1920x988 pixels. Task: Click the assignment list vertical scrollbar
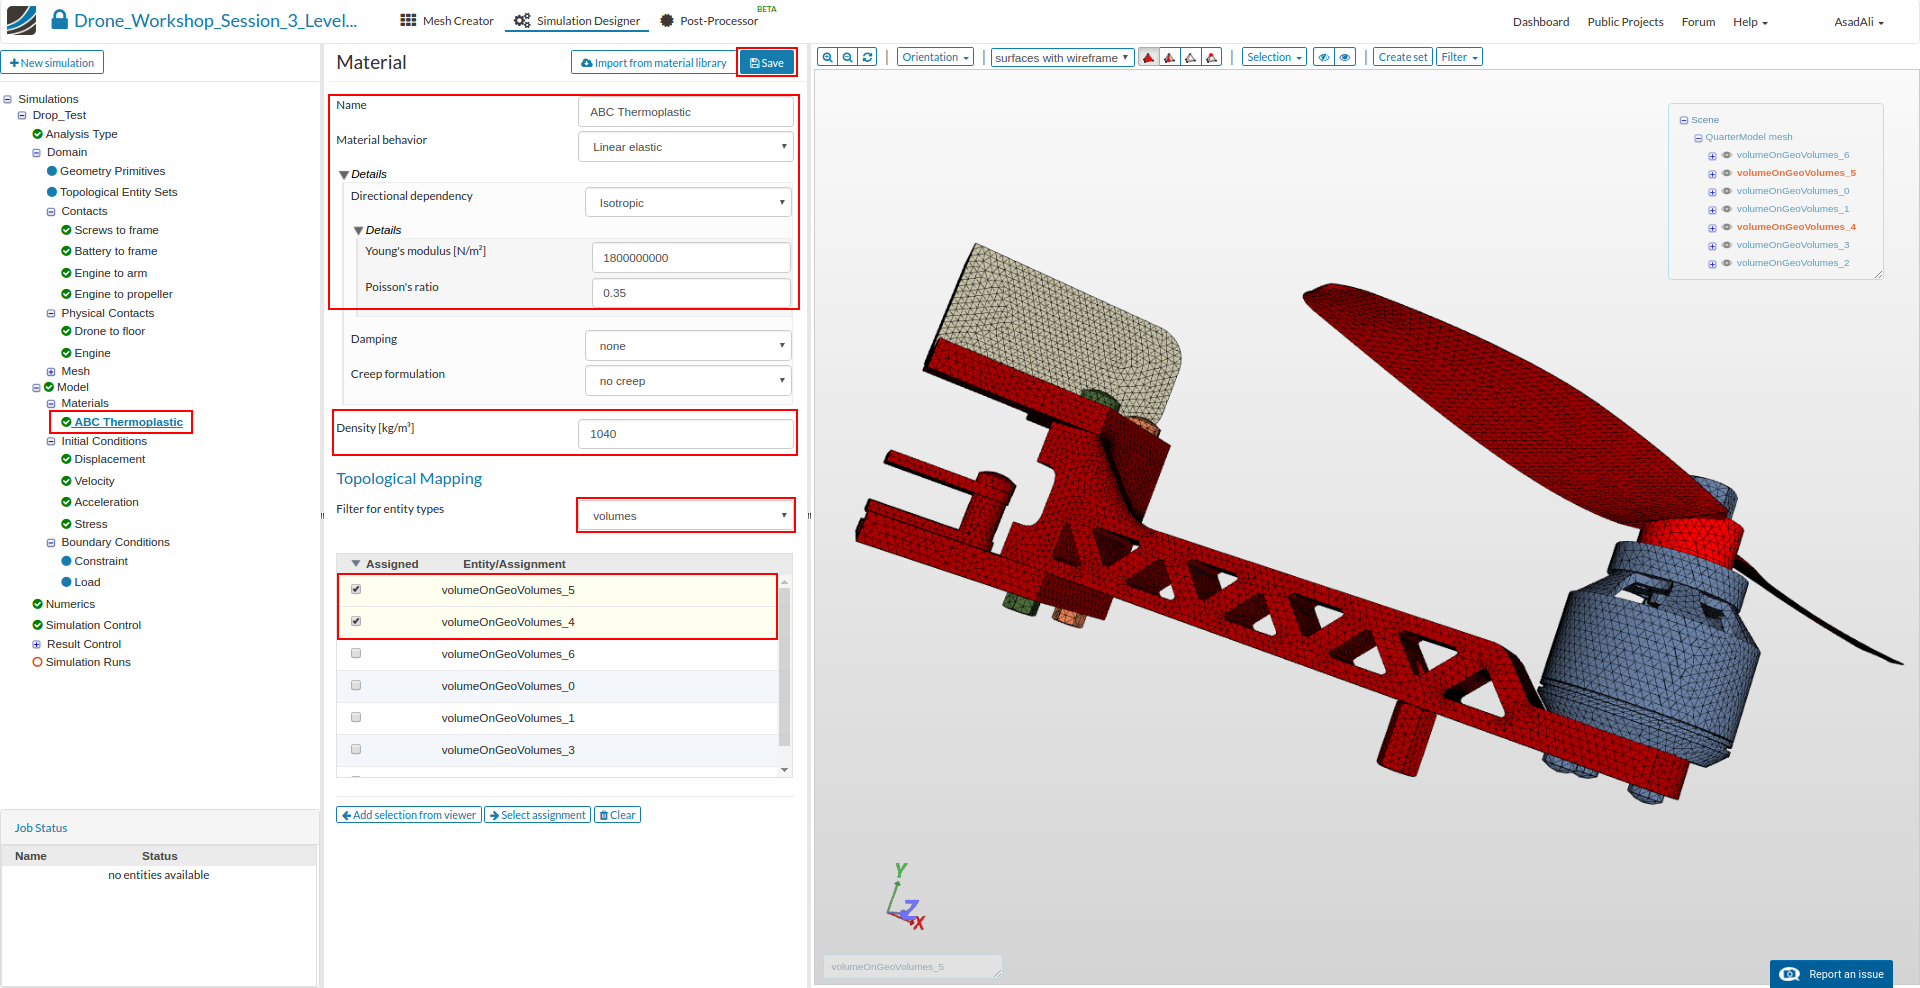pos(785,670)
